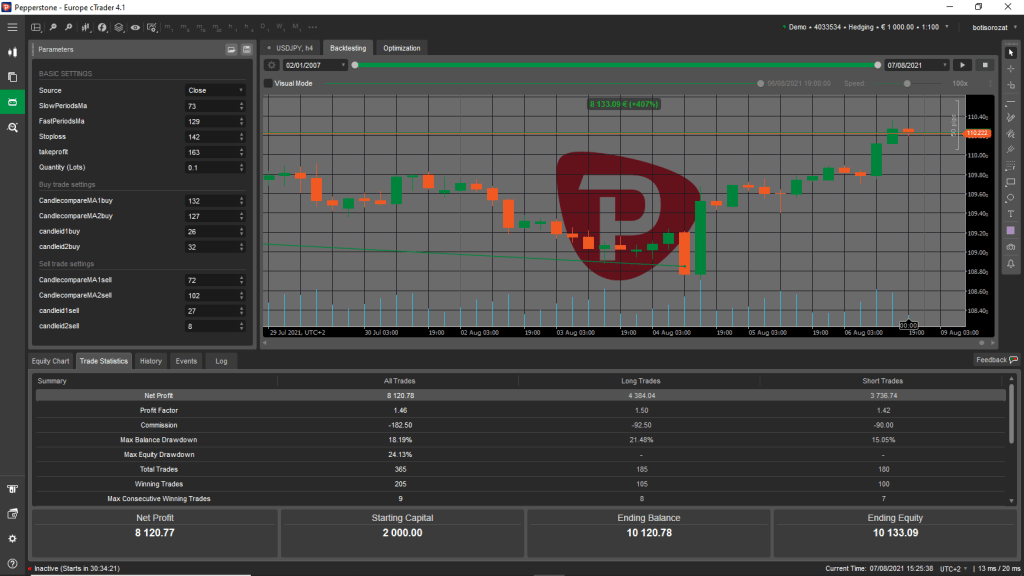Open the Equity Chart tab
This screenshot has width=1024, height=576.
tap(51, 360)
